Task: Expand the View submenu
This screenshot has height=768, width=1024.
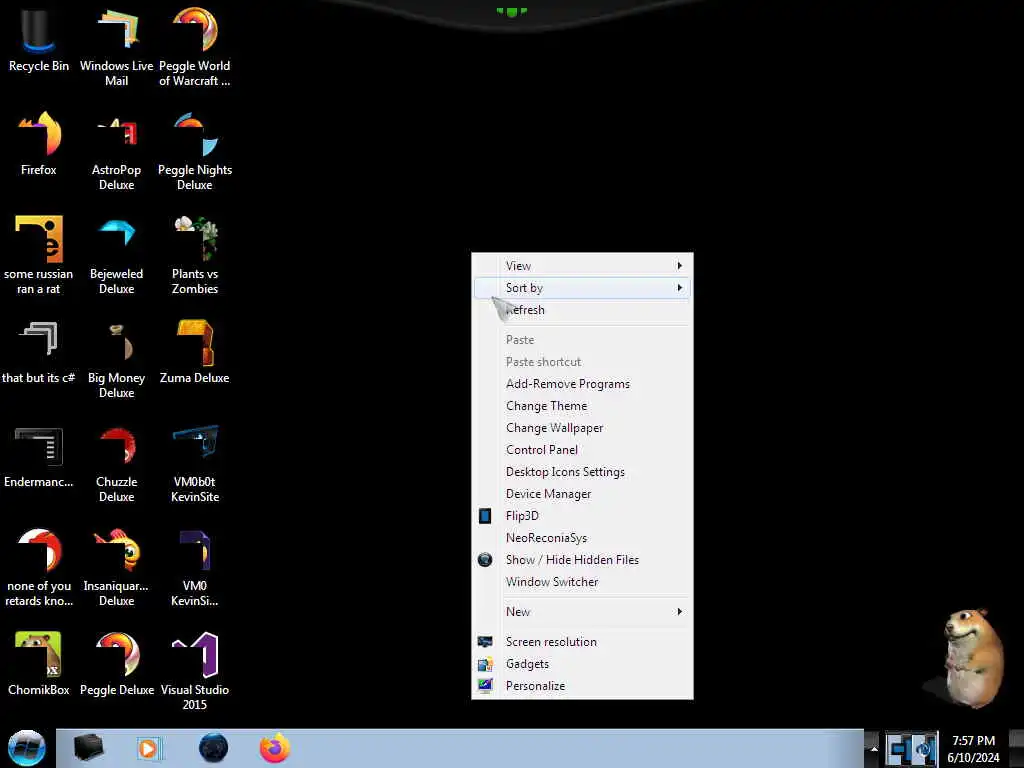Action: pyautogui.click(x=582, y=266)
